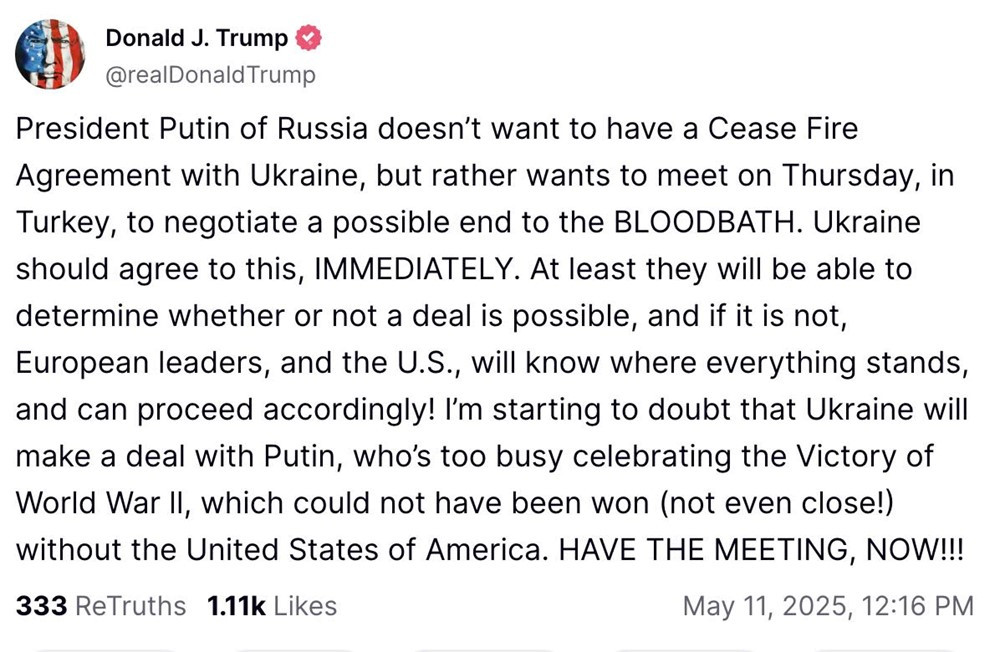The width and height of the screenshot is (1000, 652).
Task: View the 333 ReTruths list
Action: pyautogui.click(x=101, y=606)
